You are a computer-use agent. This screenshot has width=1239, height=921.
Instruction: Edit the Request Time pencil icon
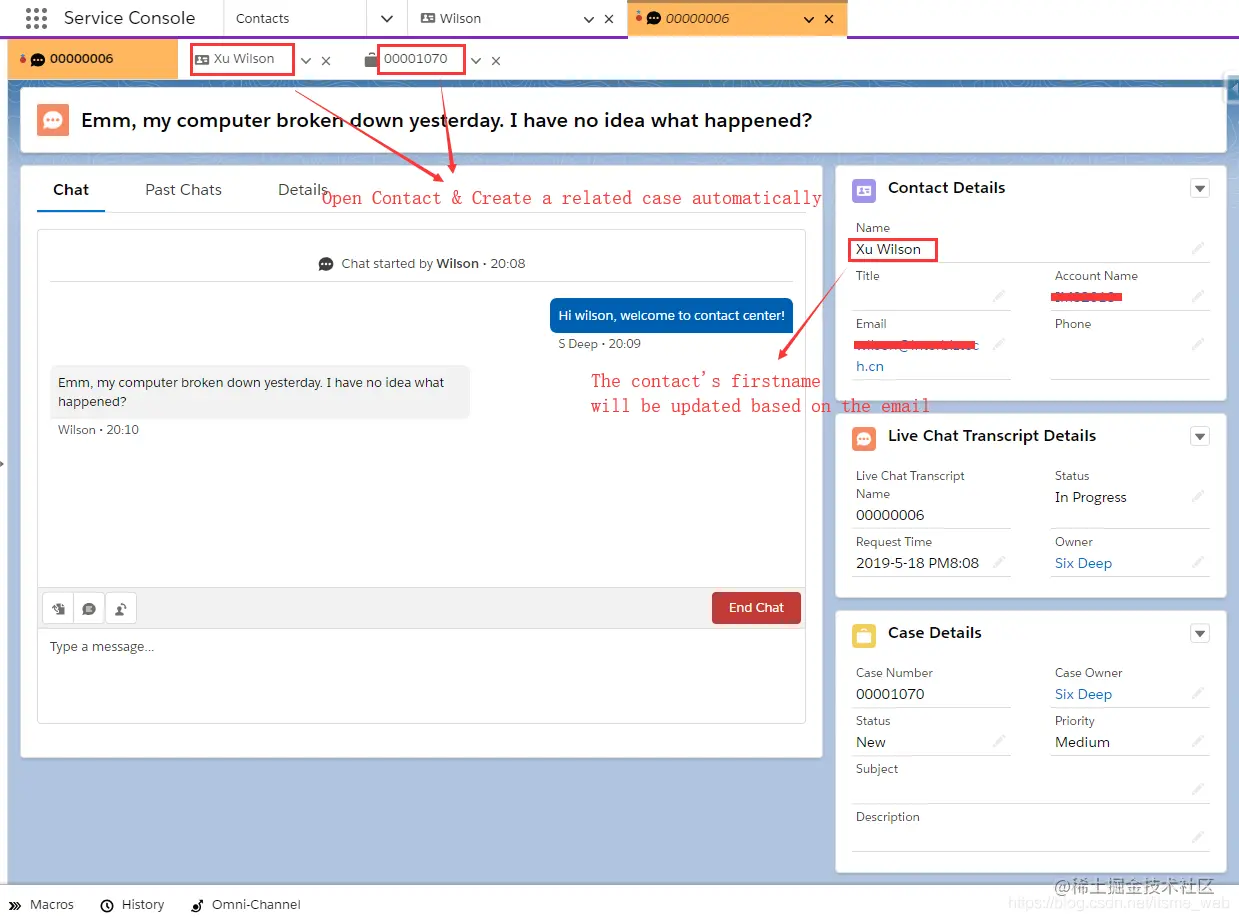(x=998, y=563)
